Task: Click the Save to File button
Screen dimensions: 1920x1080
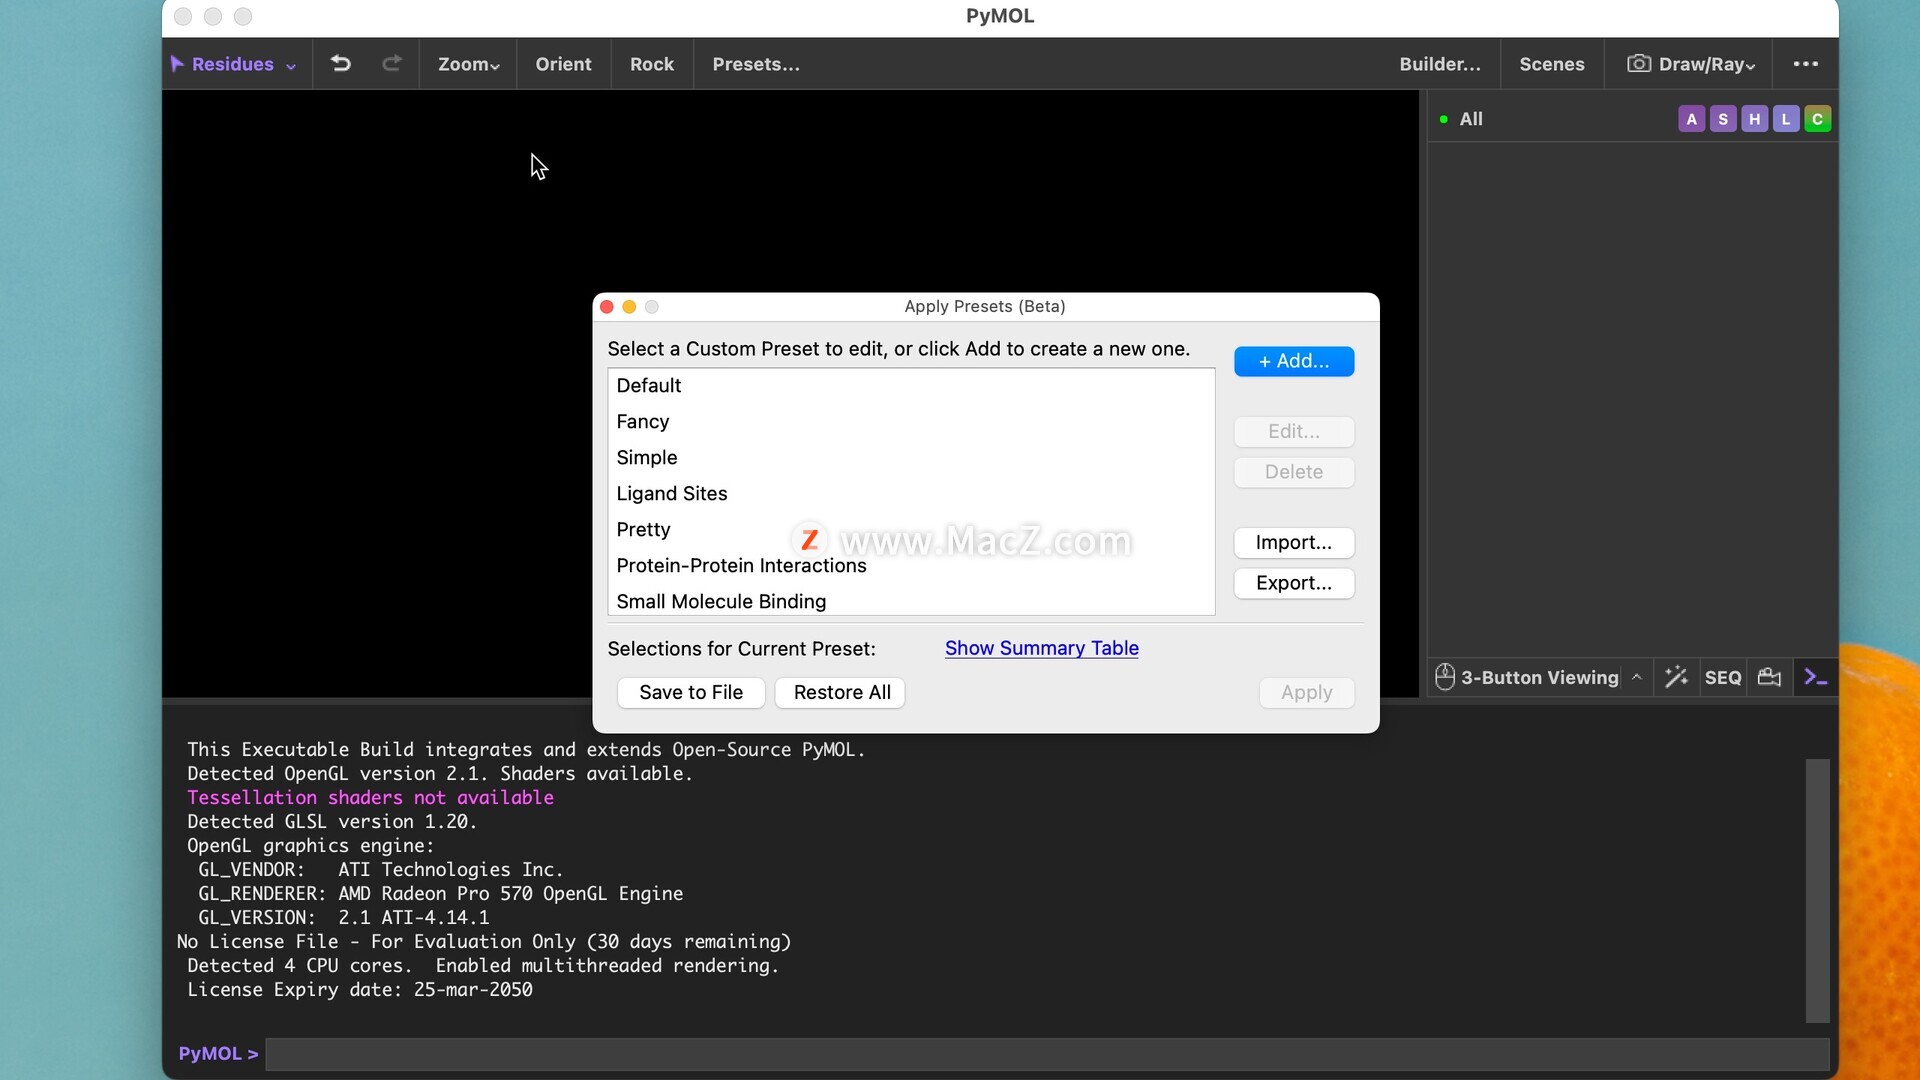Action: pyautogui.click(x=691, y=693)
